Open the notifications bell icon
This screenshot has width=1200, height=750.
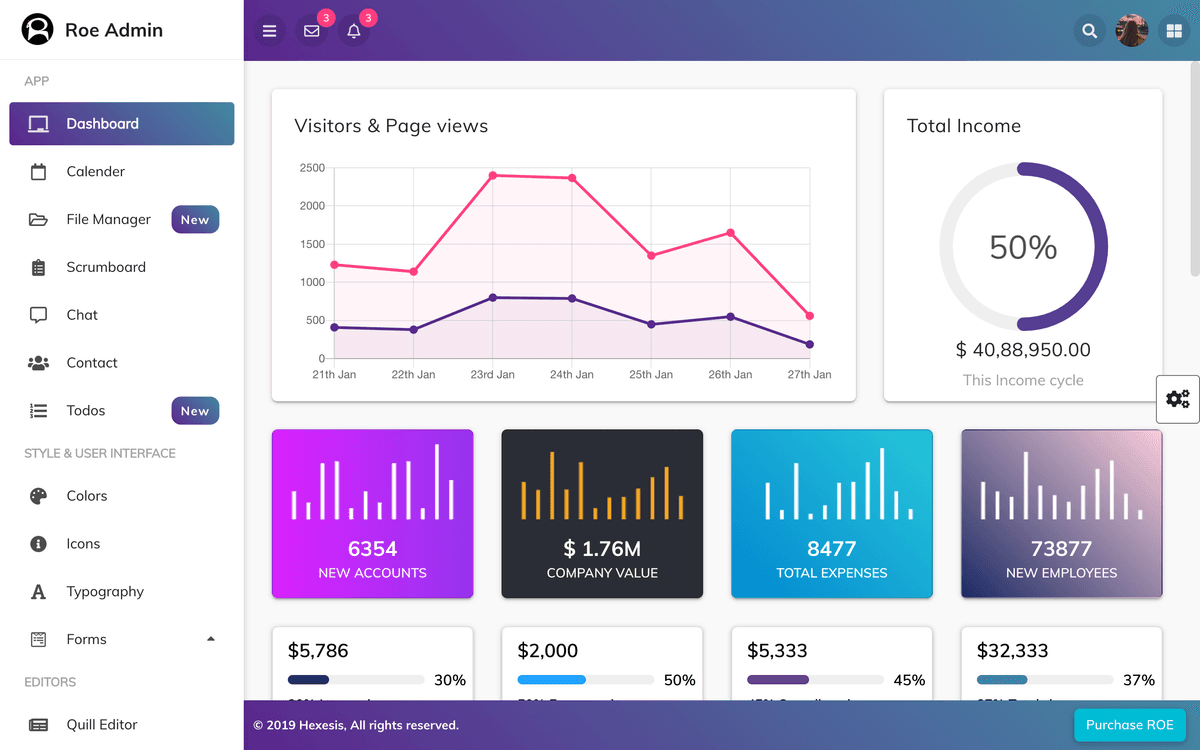click(x=354, y=31)
